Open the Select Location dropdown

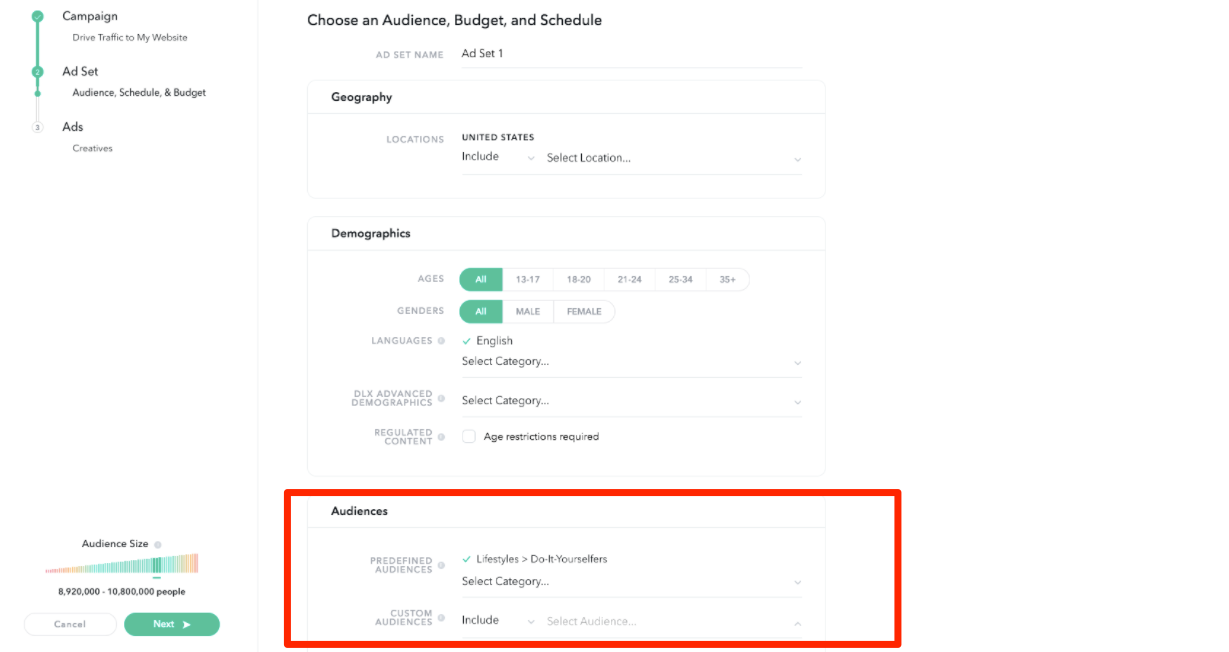click(673, 158)
